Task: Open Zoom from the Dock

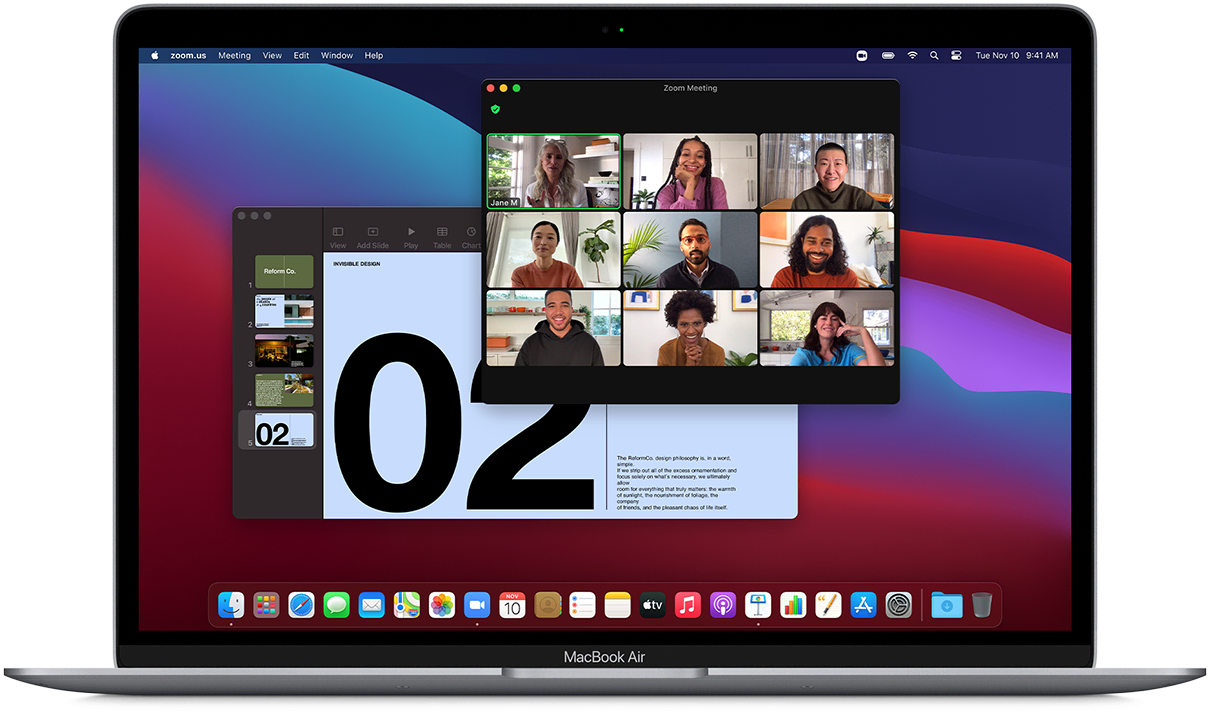Action: tap(477, 605)
